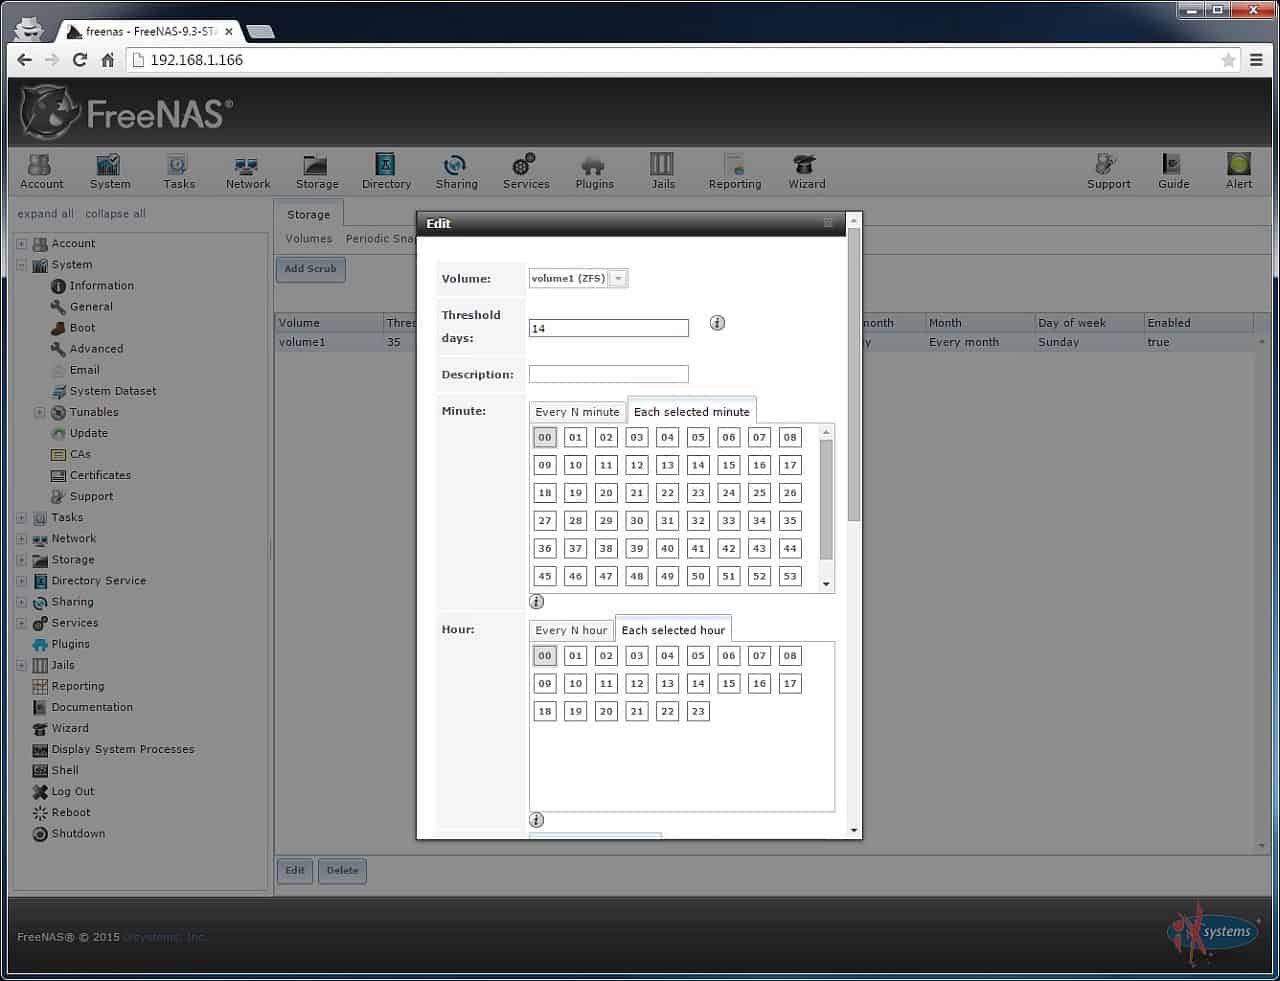Toggle minute 53 in the Minute grid

click(x=790, y=576)
